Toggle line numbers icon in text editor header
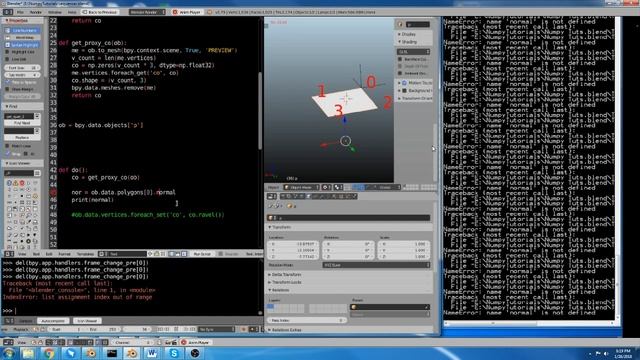 171,254
